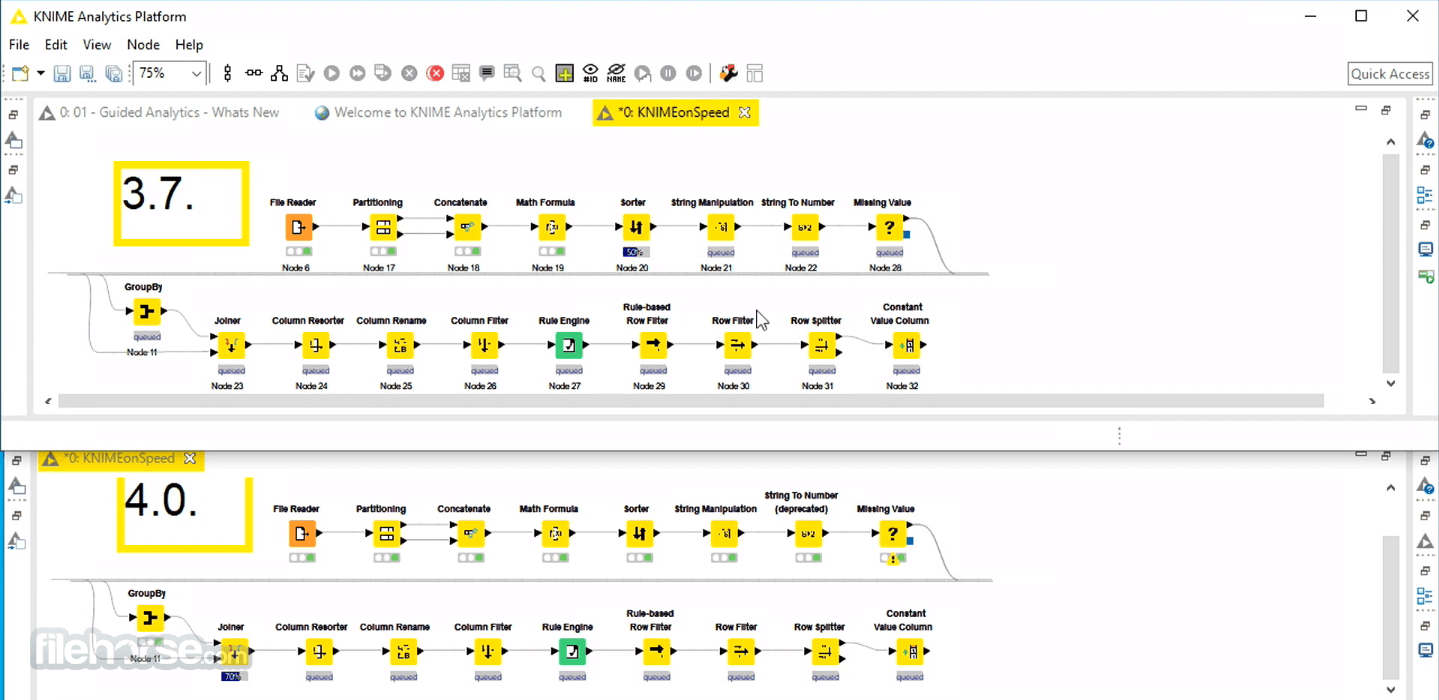Image resolution: width=1439 pixels, height=700 pixels.
Task: Toggle hide node IDs (#ID eye)
Action: coord(590,73)
